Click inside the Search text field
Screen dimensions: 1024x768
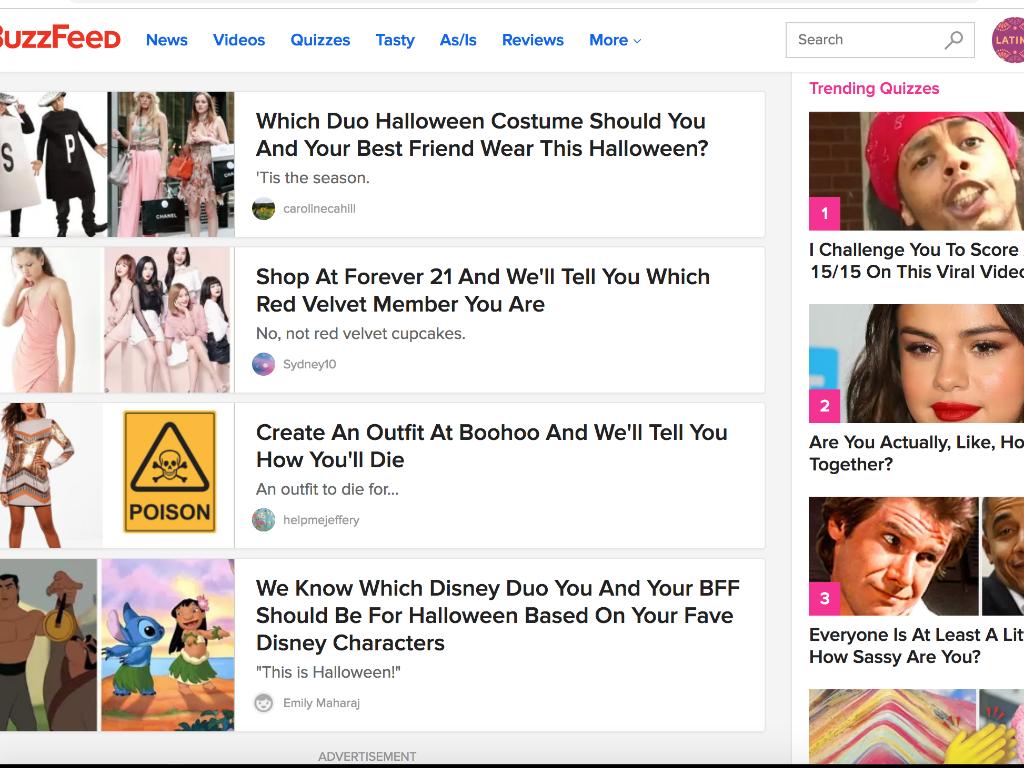click(x=862, y=40)
